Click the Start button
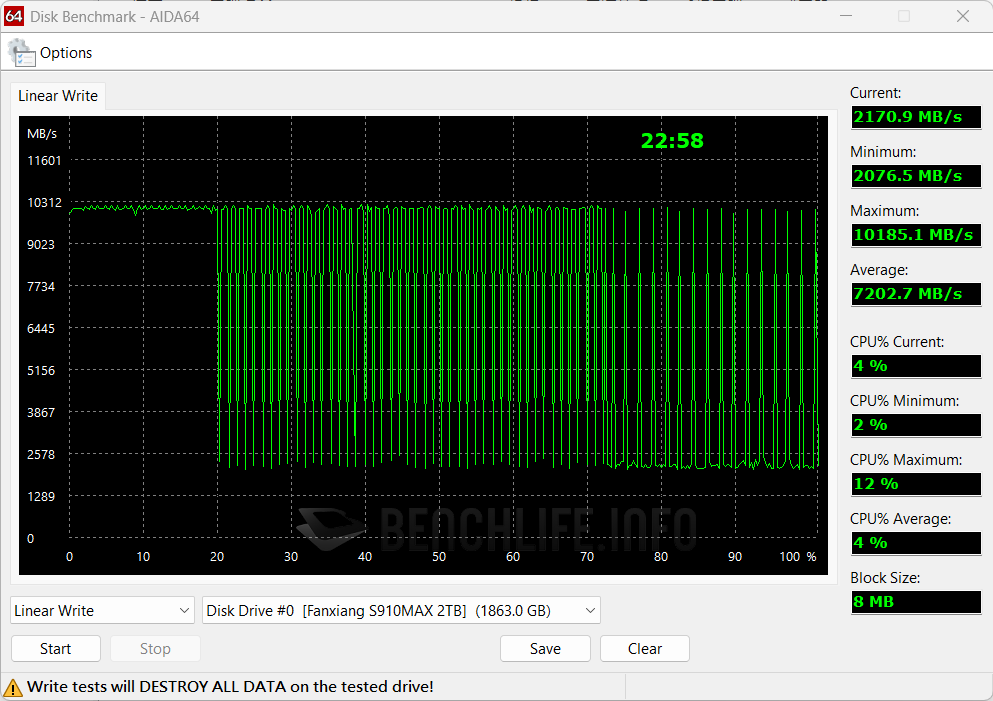This screenshot has height=701, width=993. point(56,648)
